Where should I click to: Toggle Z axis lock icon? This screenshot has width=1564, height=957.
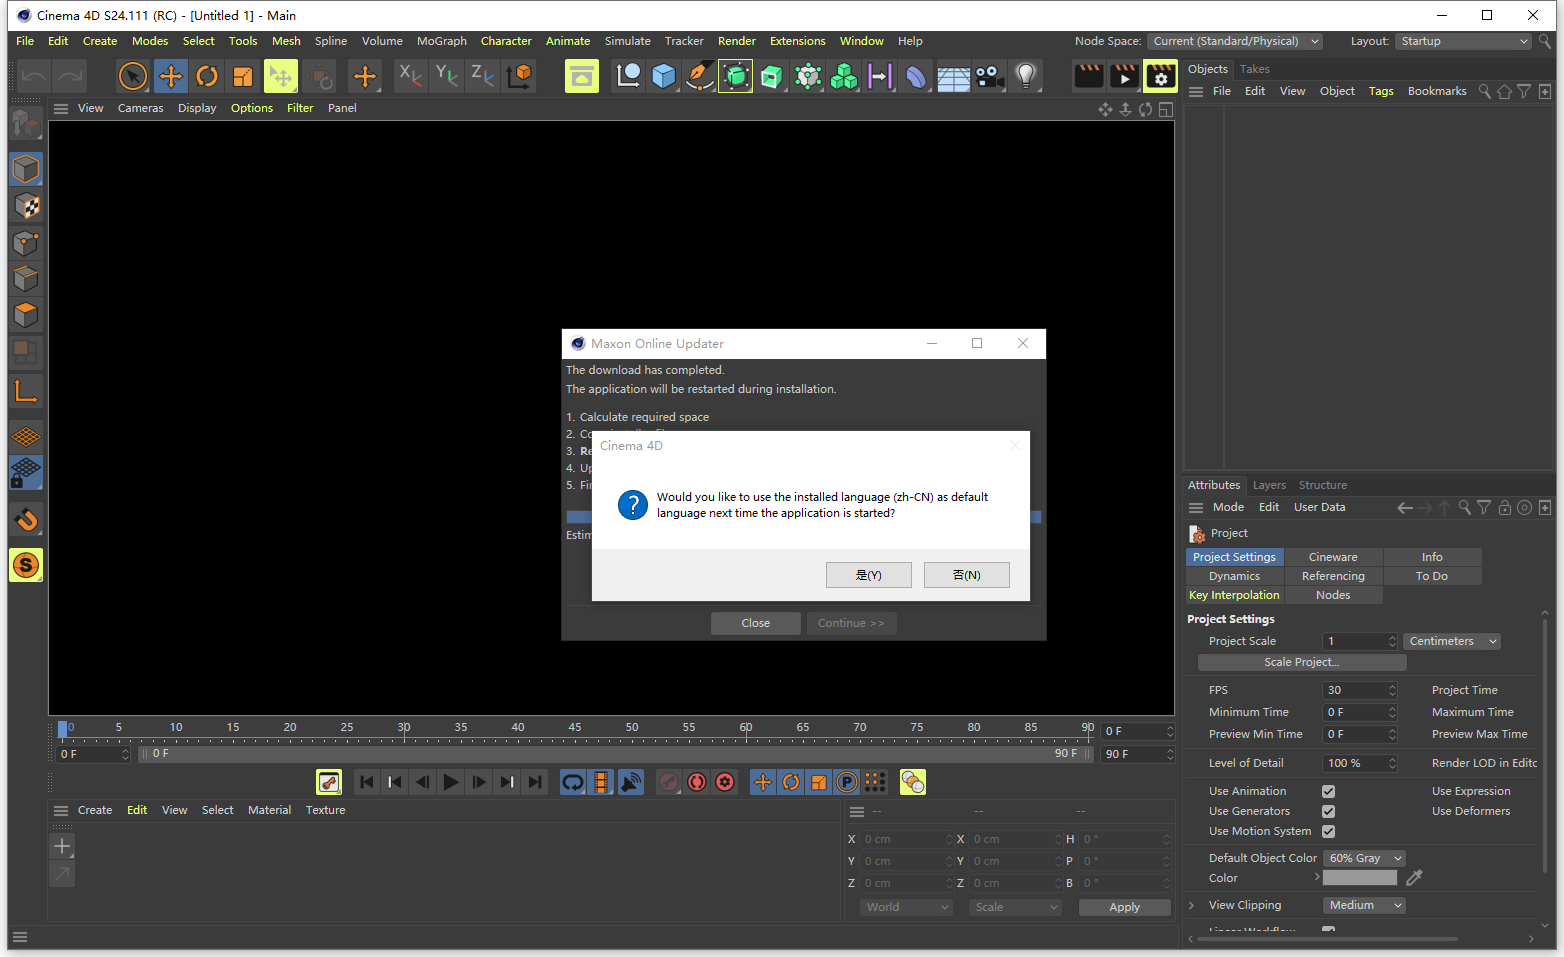pos(482,76)
